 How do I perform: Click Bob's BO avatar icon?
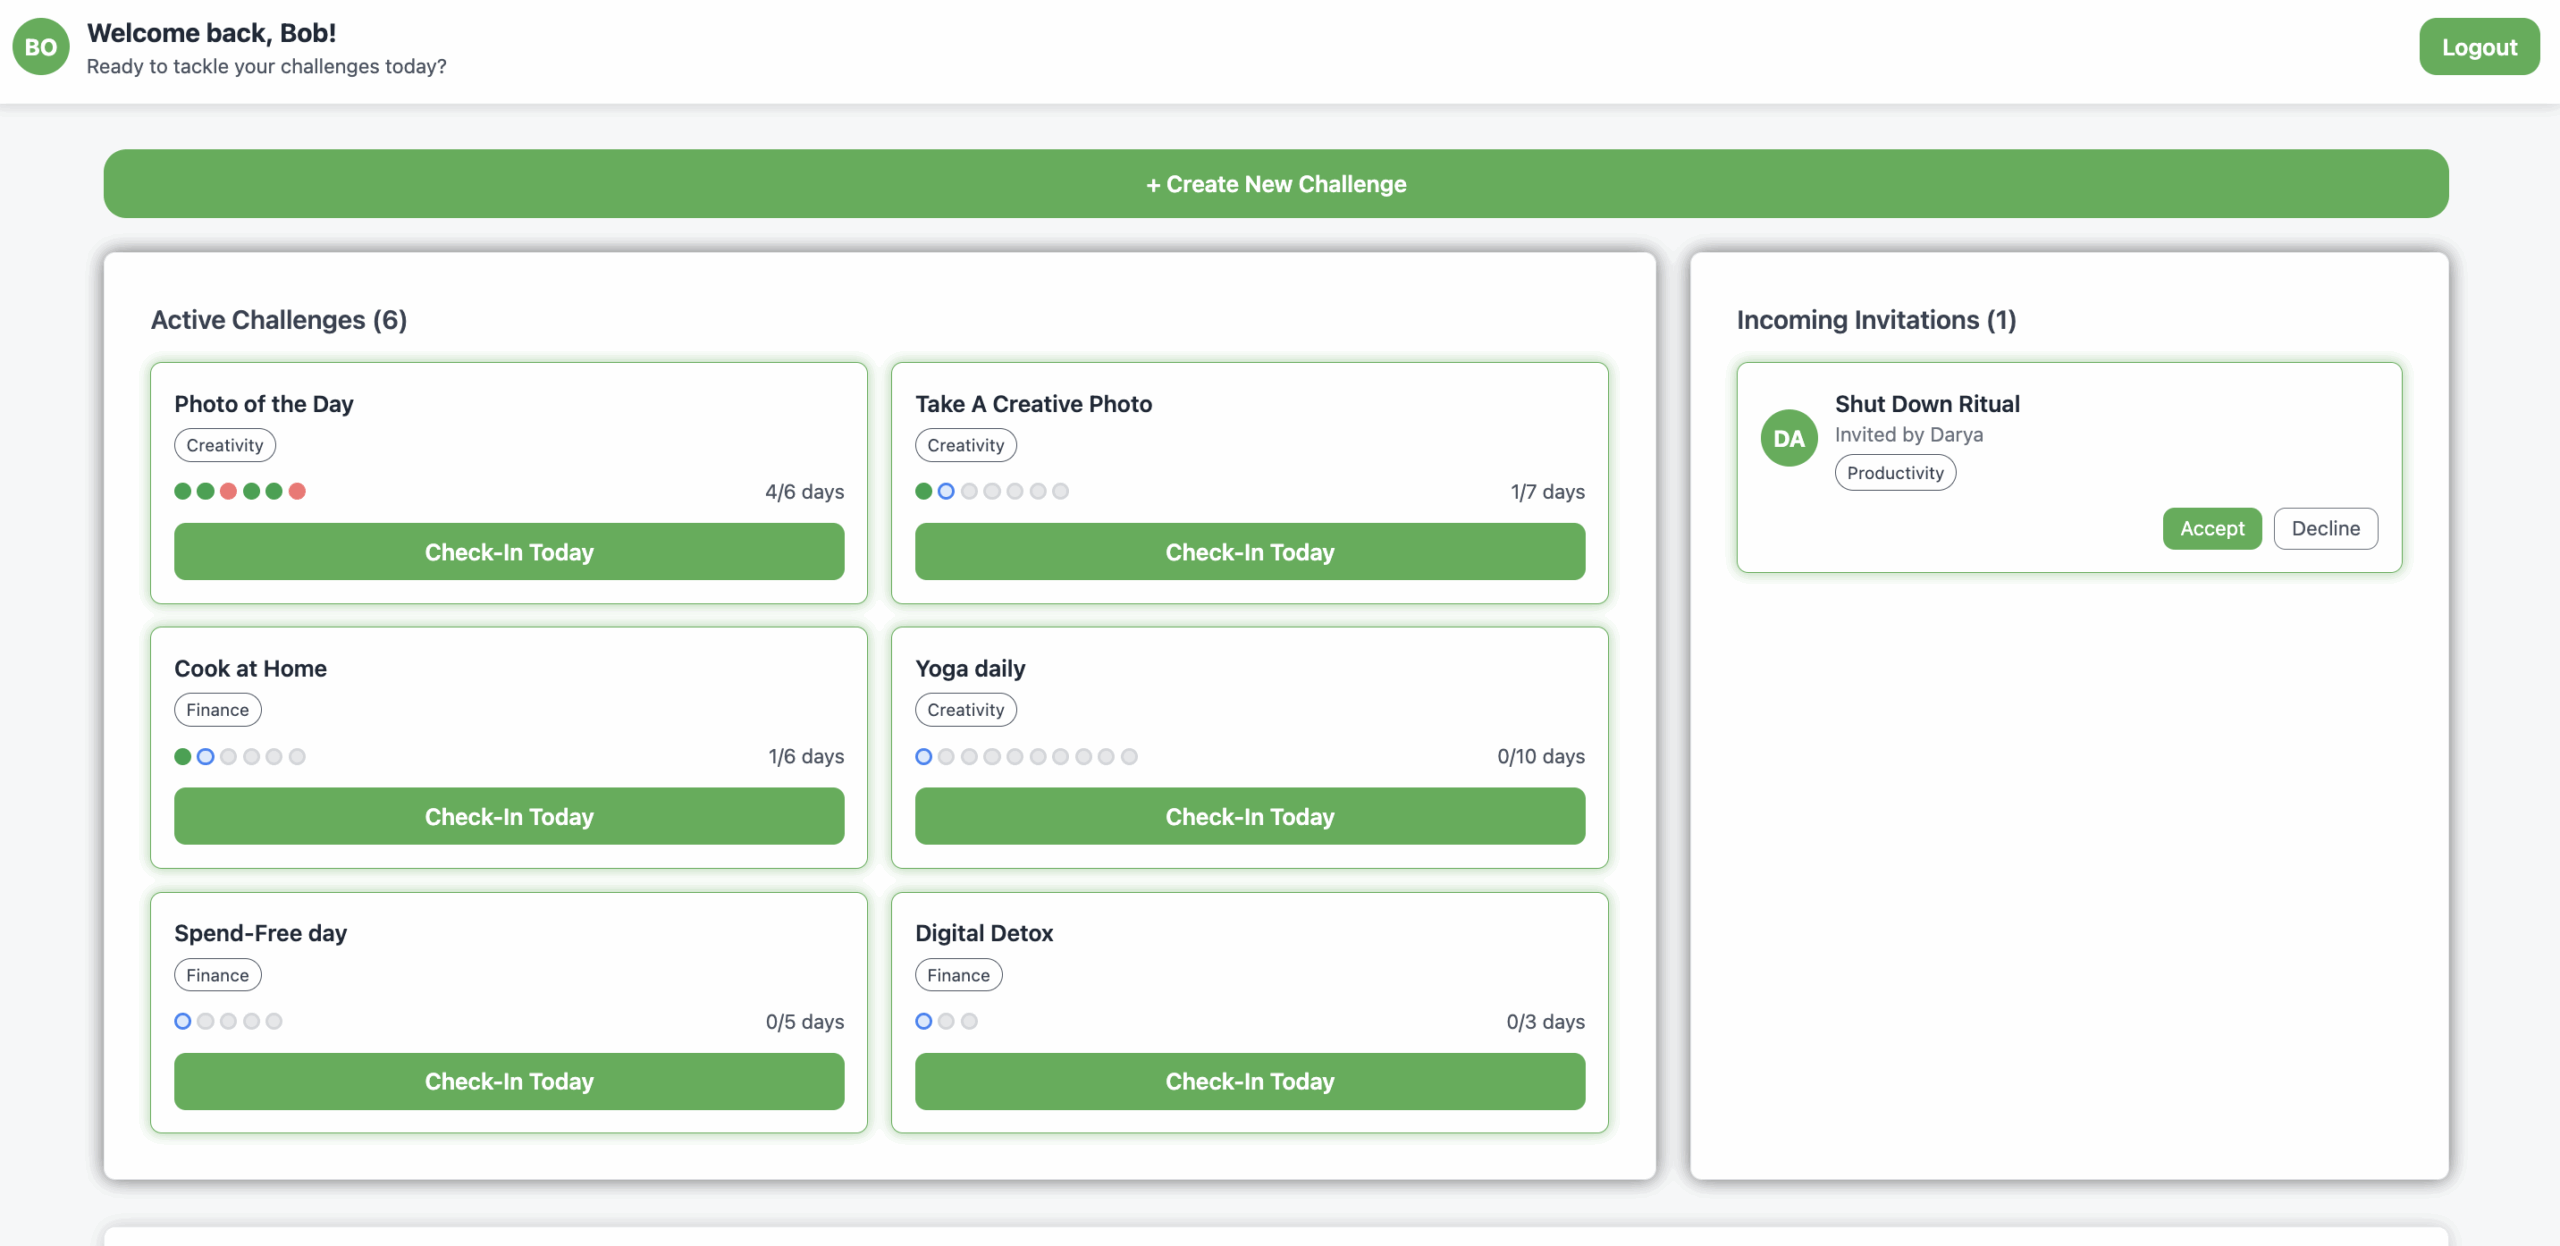click(40, 47)
